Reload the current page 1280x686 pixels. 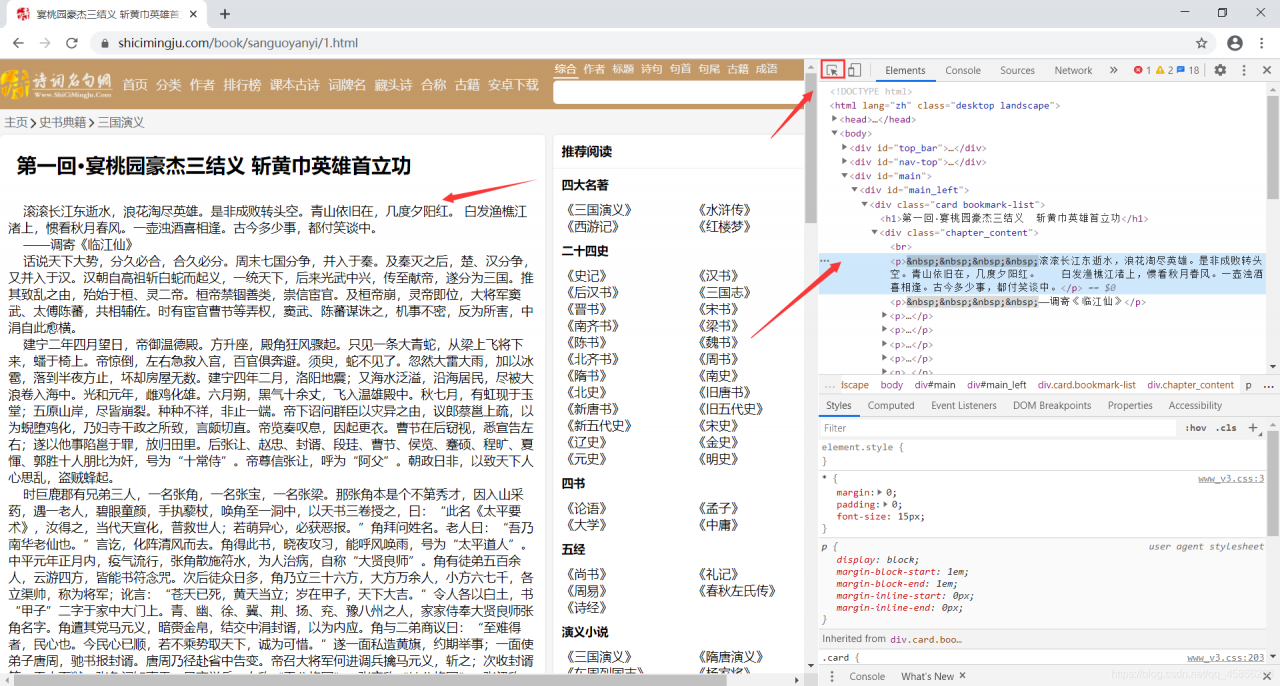click(72, 43)
